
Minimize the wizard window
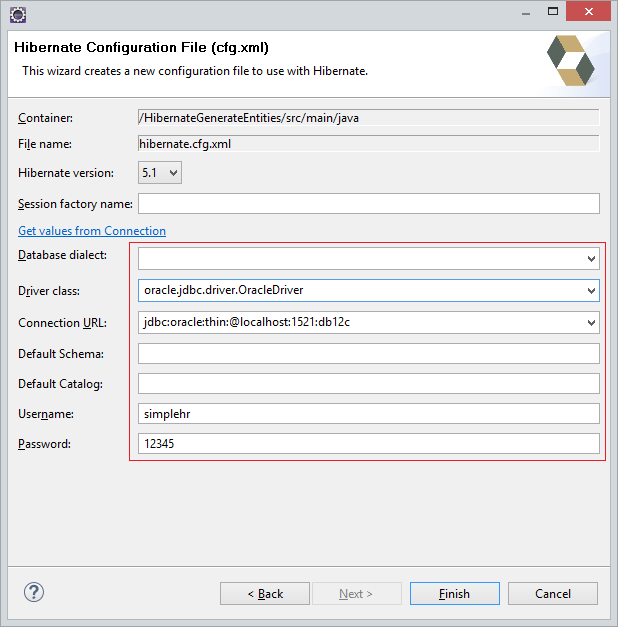(526, 13)
